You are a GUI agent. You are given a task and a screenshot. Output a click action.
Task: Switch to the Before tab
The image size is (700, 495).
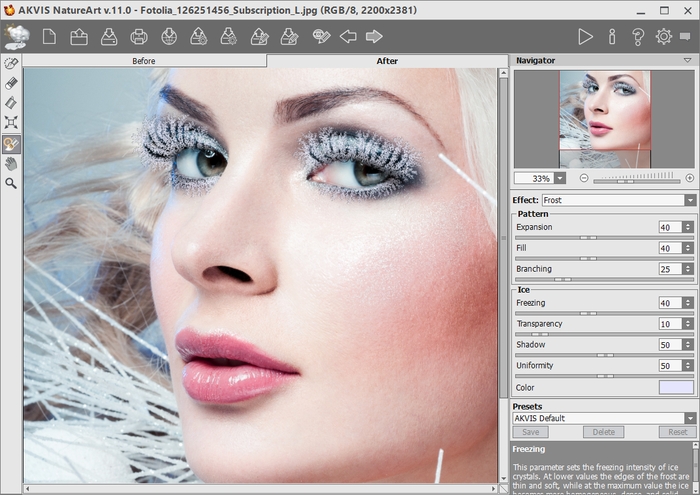144,61
